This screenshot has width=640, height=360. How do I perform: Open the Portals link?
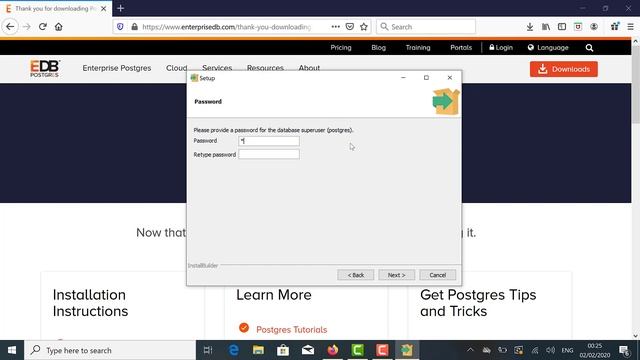tap(461, 48)
